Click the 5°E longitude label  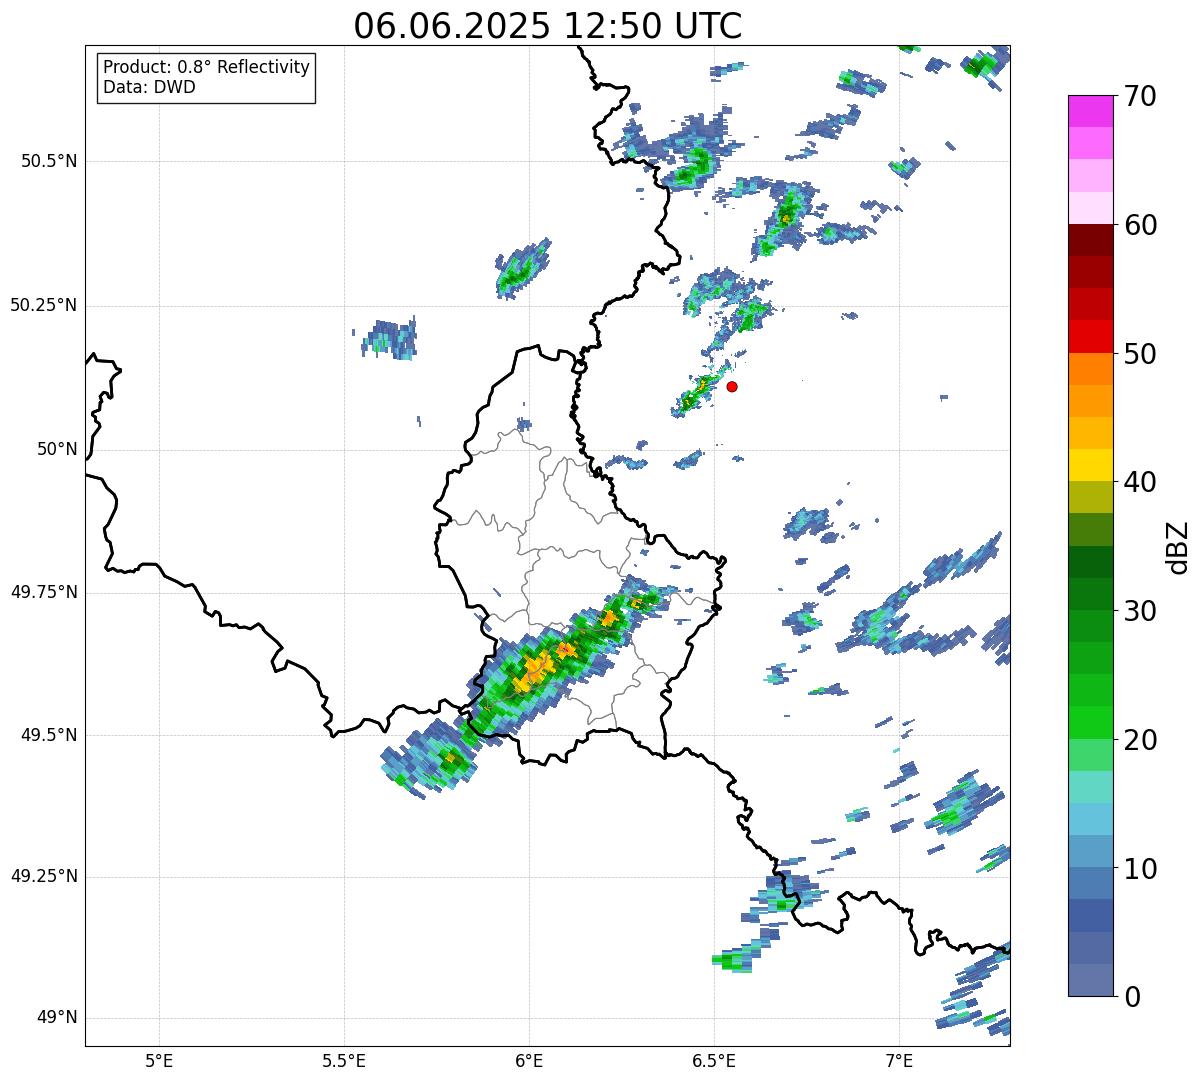(x=159, y=1060)
